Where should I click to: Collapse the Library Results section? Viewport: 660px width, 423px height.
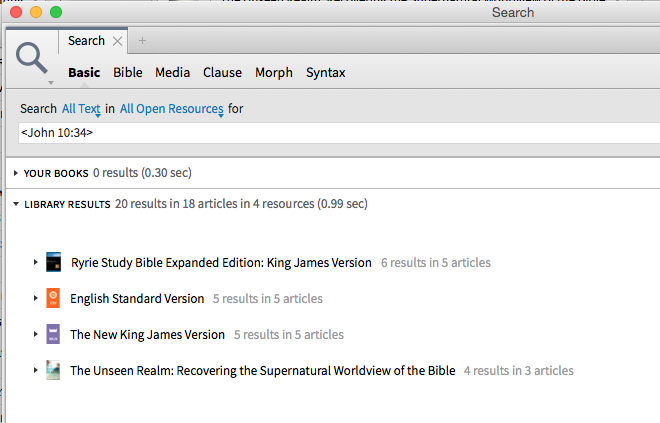15,204
